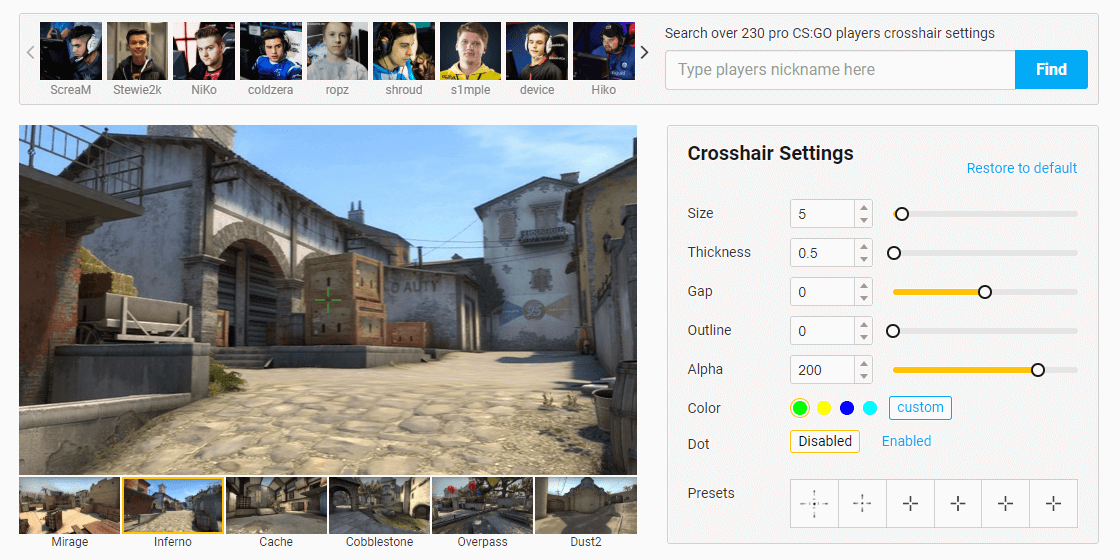
Task: Switch preview map to Mirage
Action: click(x=69, y=506)
